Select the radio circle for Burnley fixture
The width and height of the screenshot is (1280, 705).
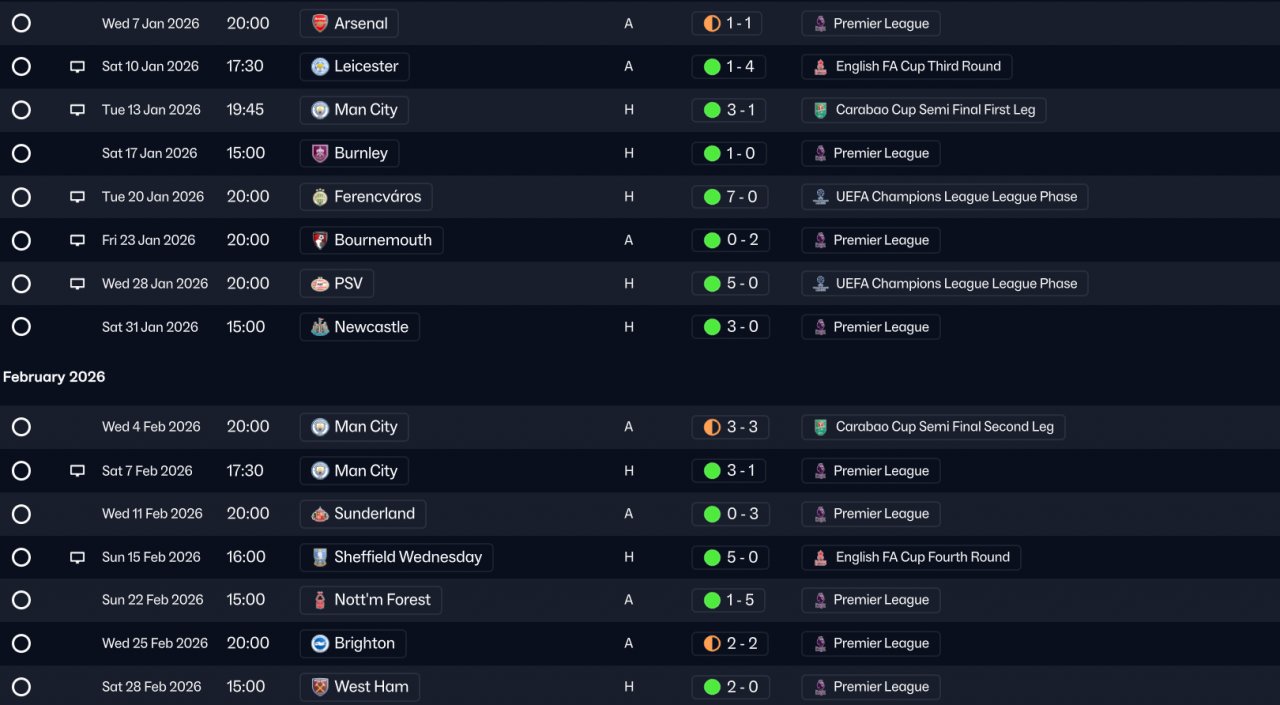click(21, 153)
